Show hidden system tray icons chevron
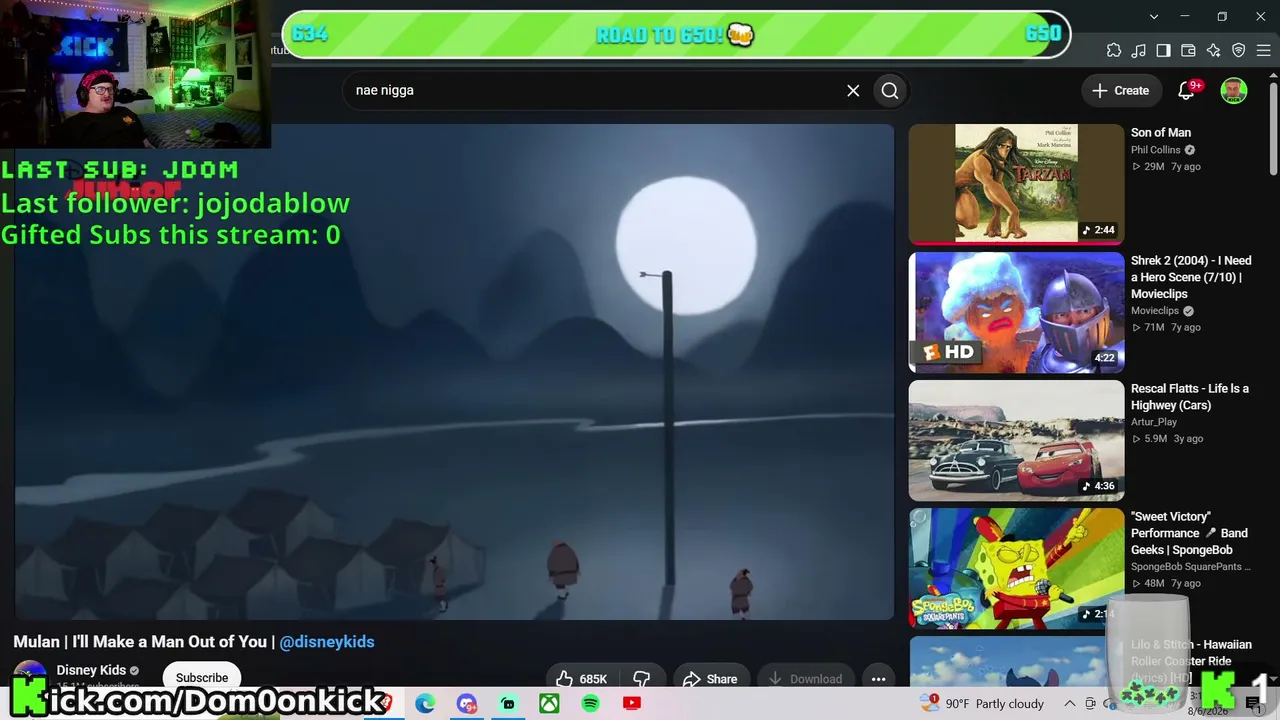Image resolution: width=1280 pixels, height=720 pixels. click(x=1069, y=704)
